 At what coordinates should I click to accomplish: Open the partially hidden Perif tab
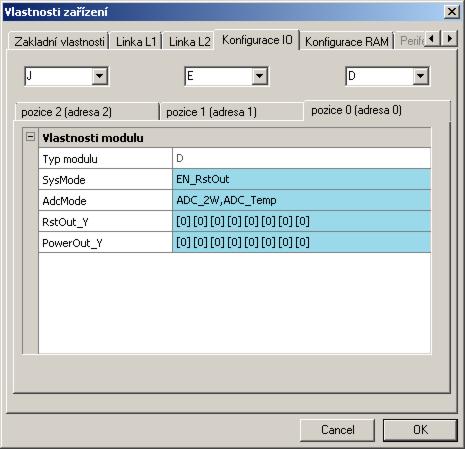[411, 41]
